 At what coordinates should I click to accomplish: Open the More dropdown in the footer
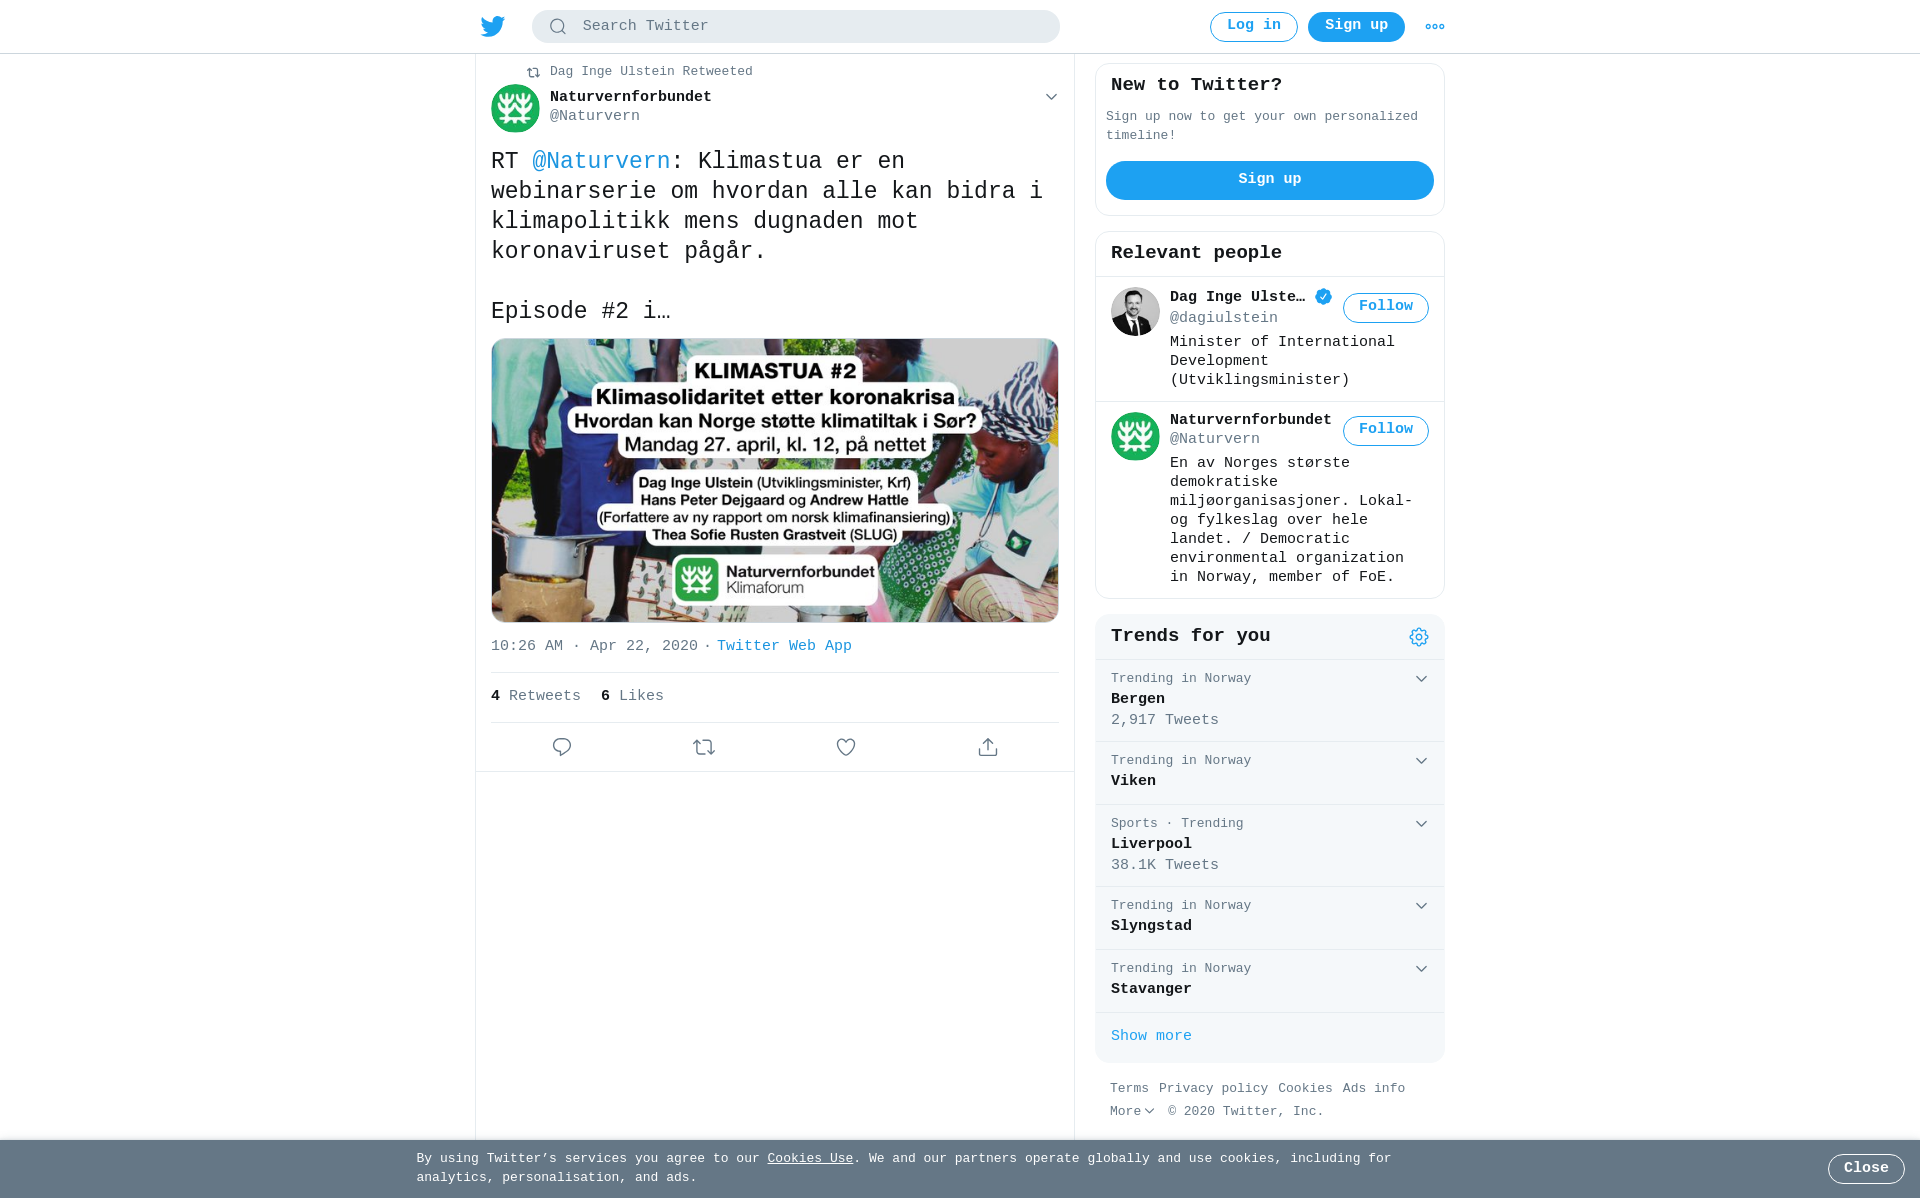1132,1112
